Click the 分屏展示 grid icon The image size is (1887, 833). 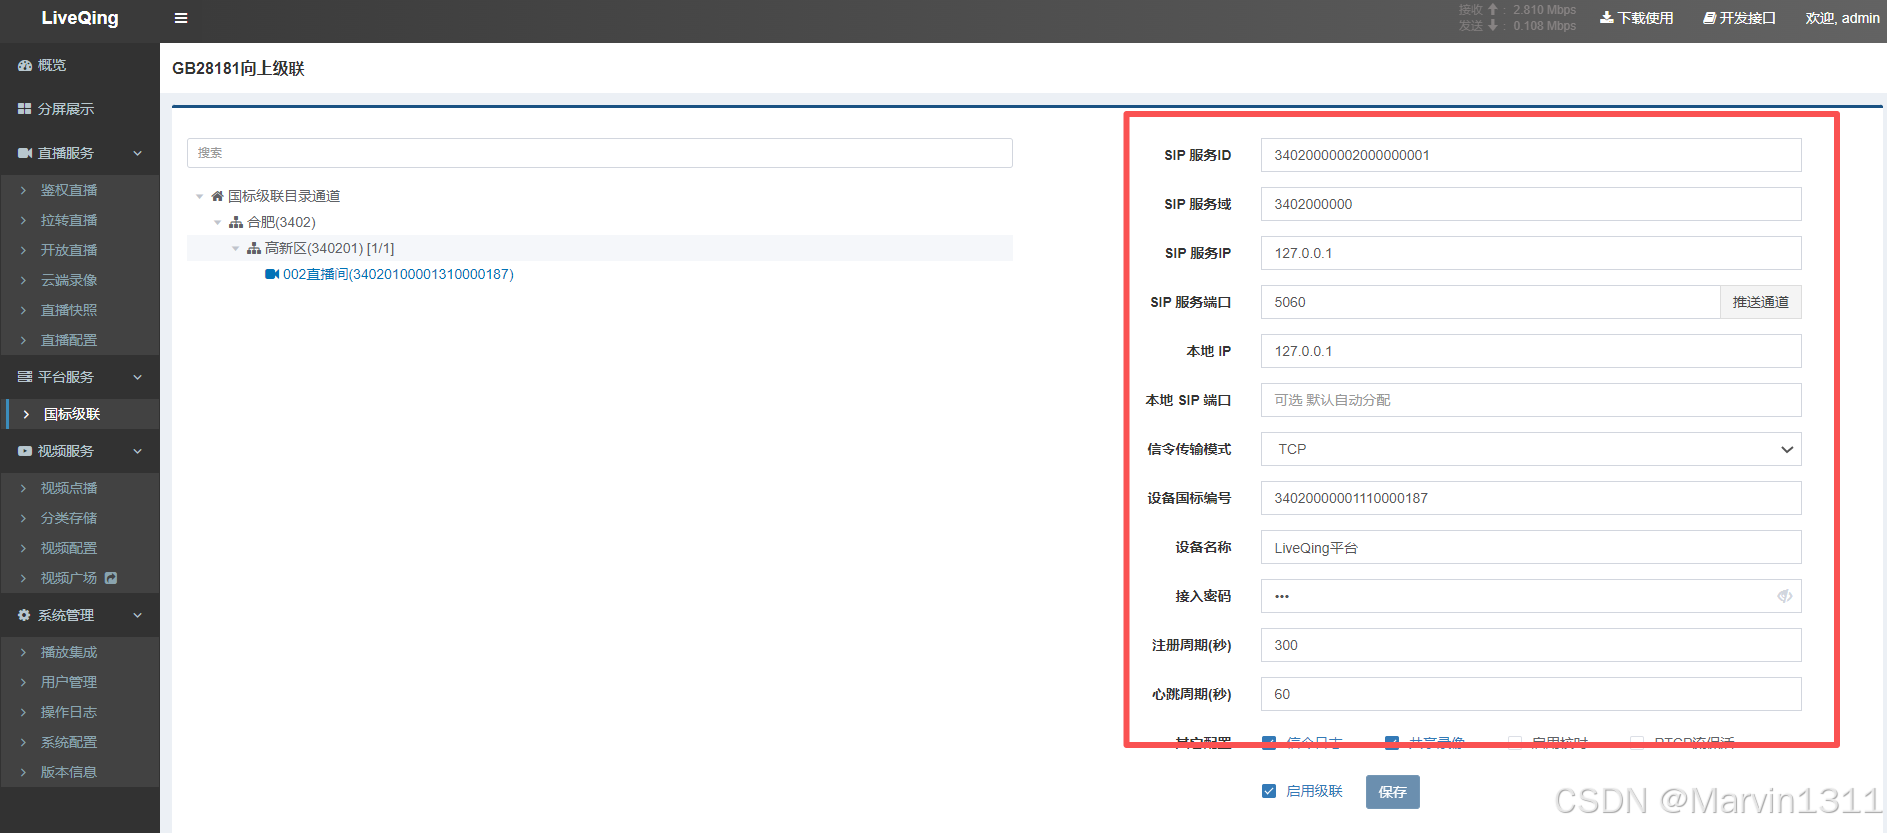click(25, 109)
